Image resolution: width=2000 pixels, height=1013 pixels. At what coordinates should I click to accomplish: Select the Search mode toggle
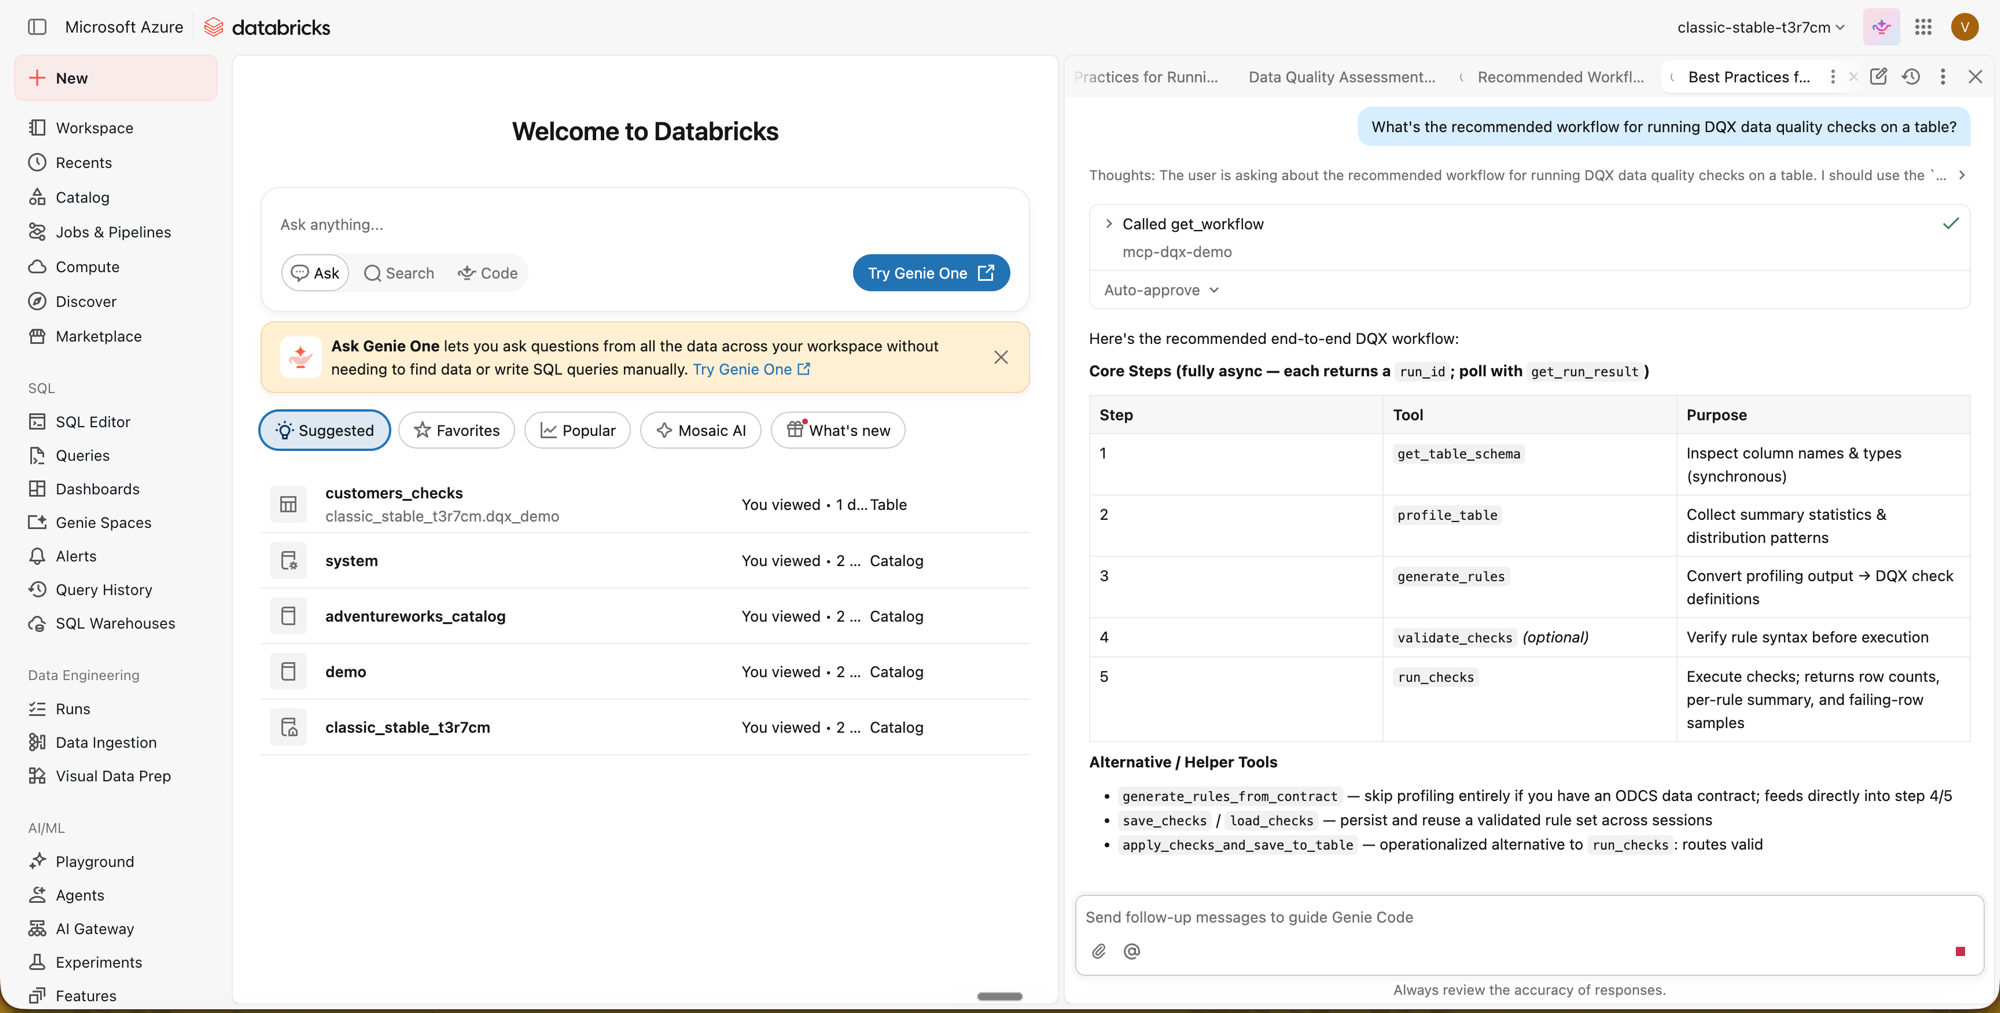[x=399, y=273]
